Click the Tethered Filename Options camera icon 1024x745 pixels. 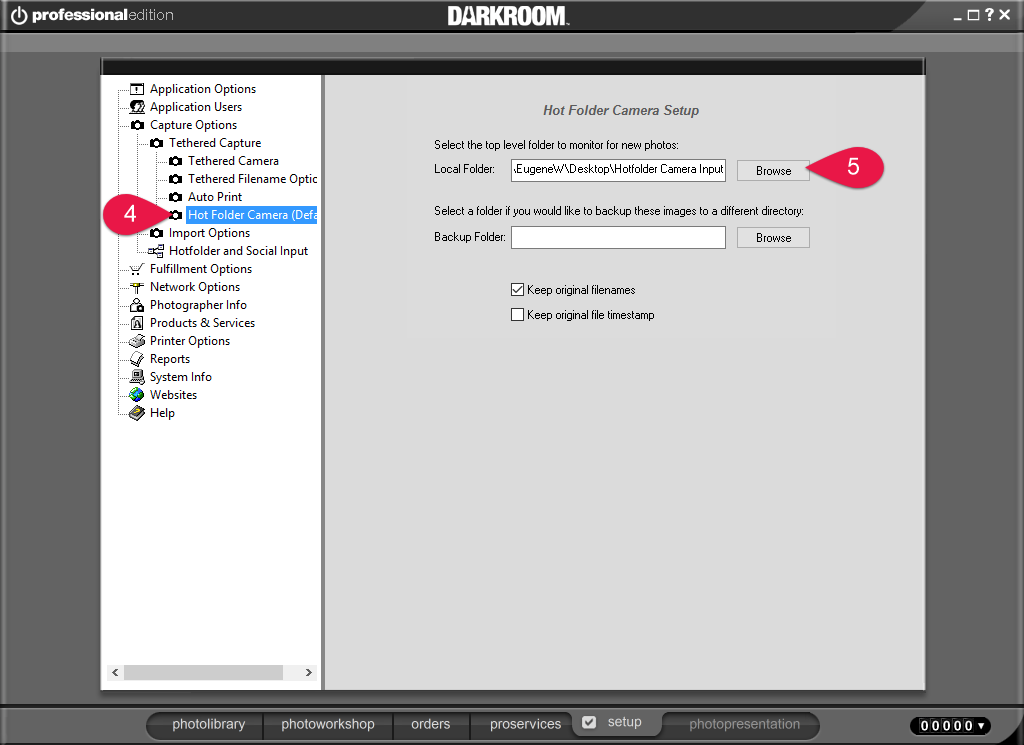(x=175, y=179)
